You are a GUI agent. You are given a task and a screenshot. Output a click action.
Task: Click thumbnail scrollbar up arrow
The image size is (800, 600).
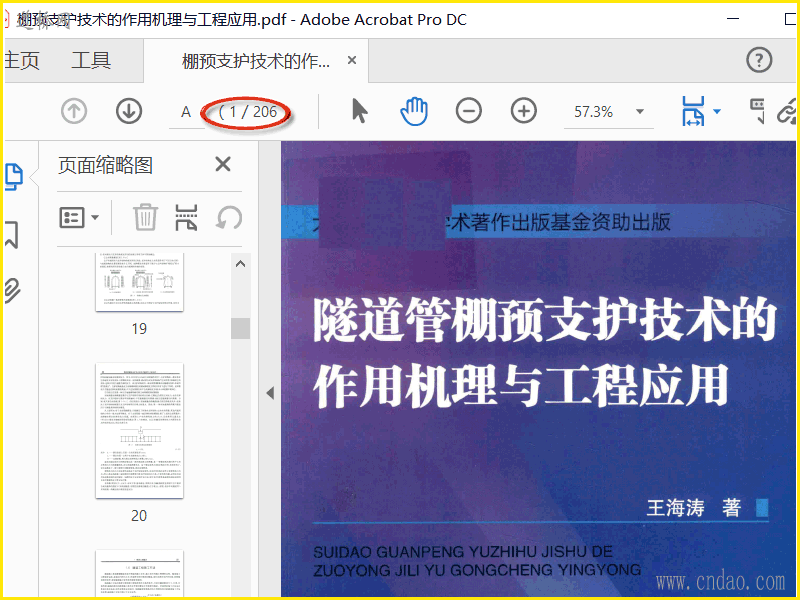[240, 264]
